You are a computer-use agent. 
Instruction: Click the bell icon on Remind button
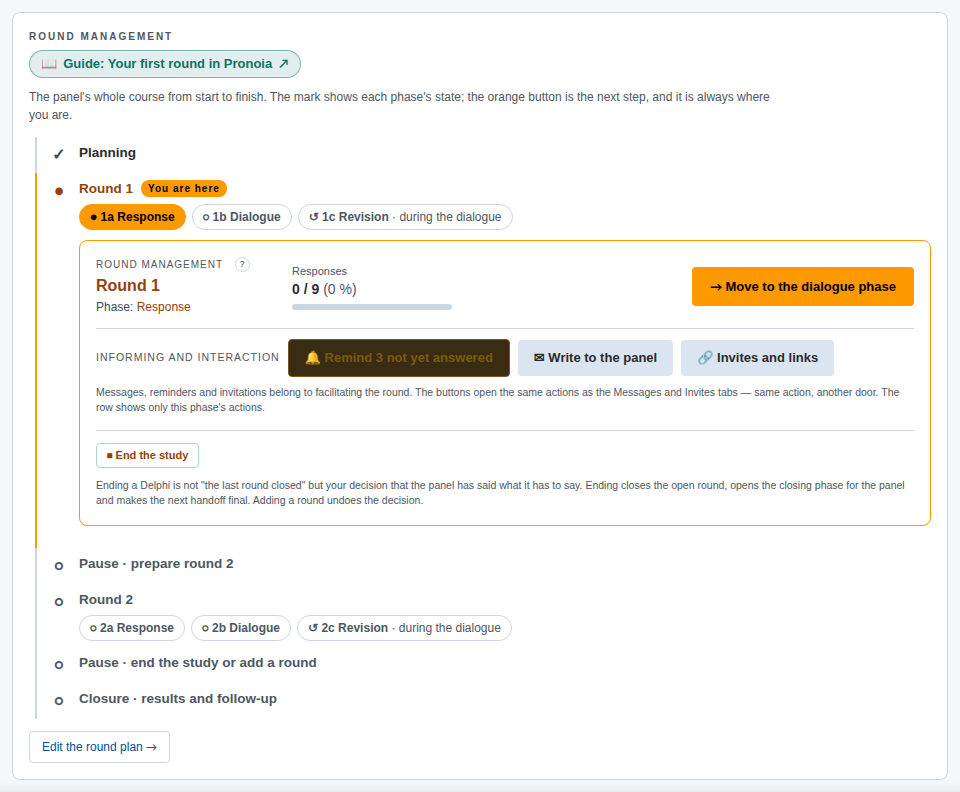coord(312,358)
